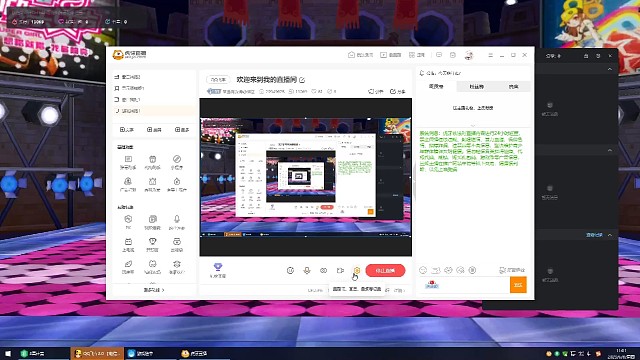Open the Windows Start button
Image resolution: width=640 pixels, height=360 pixels.
(x=8, y=353)
